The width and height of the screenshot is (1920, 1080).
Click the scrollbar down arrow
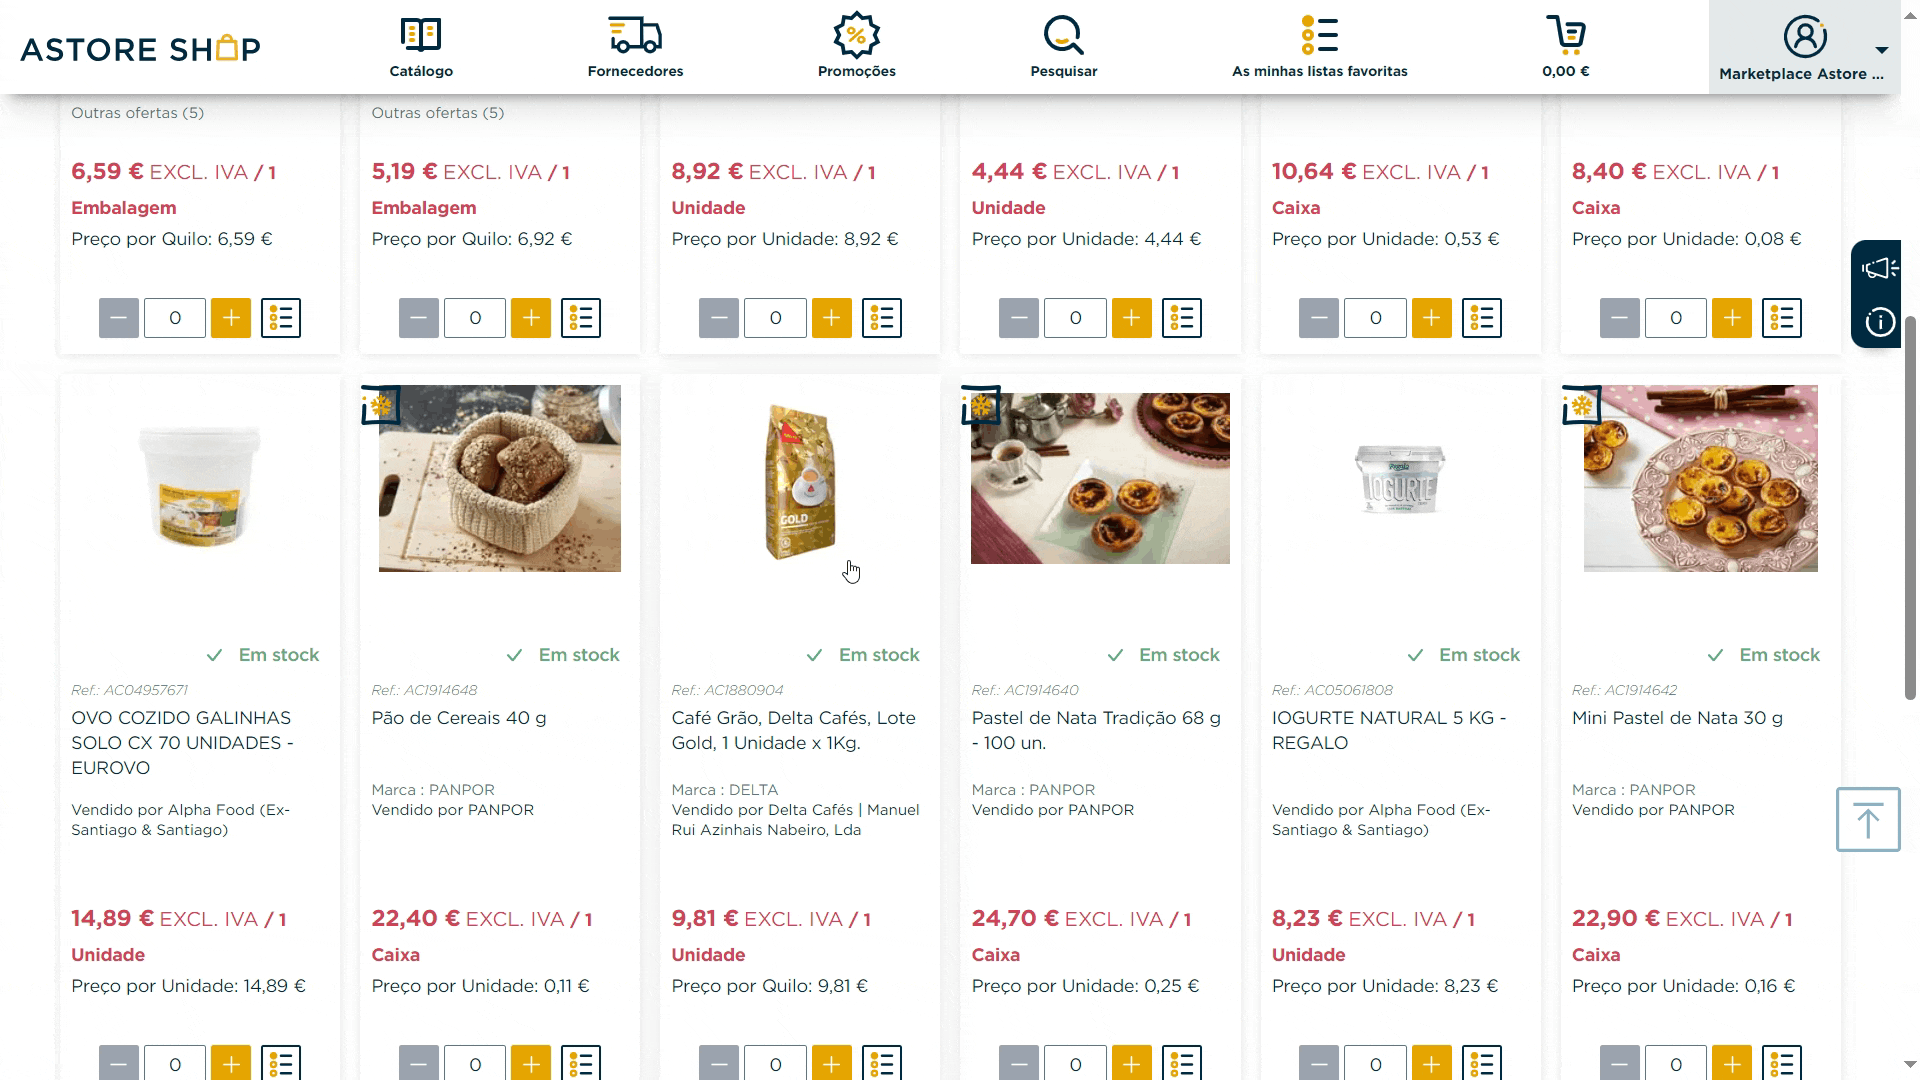click(1910, 1066)
